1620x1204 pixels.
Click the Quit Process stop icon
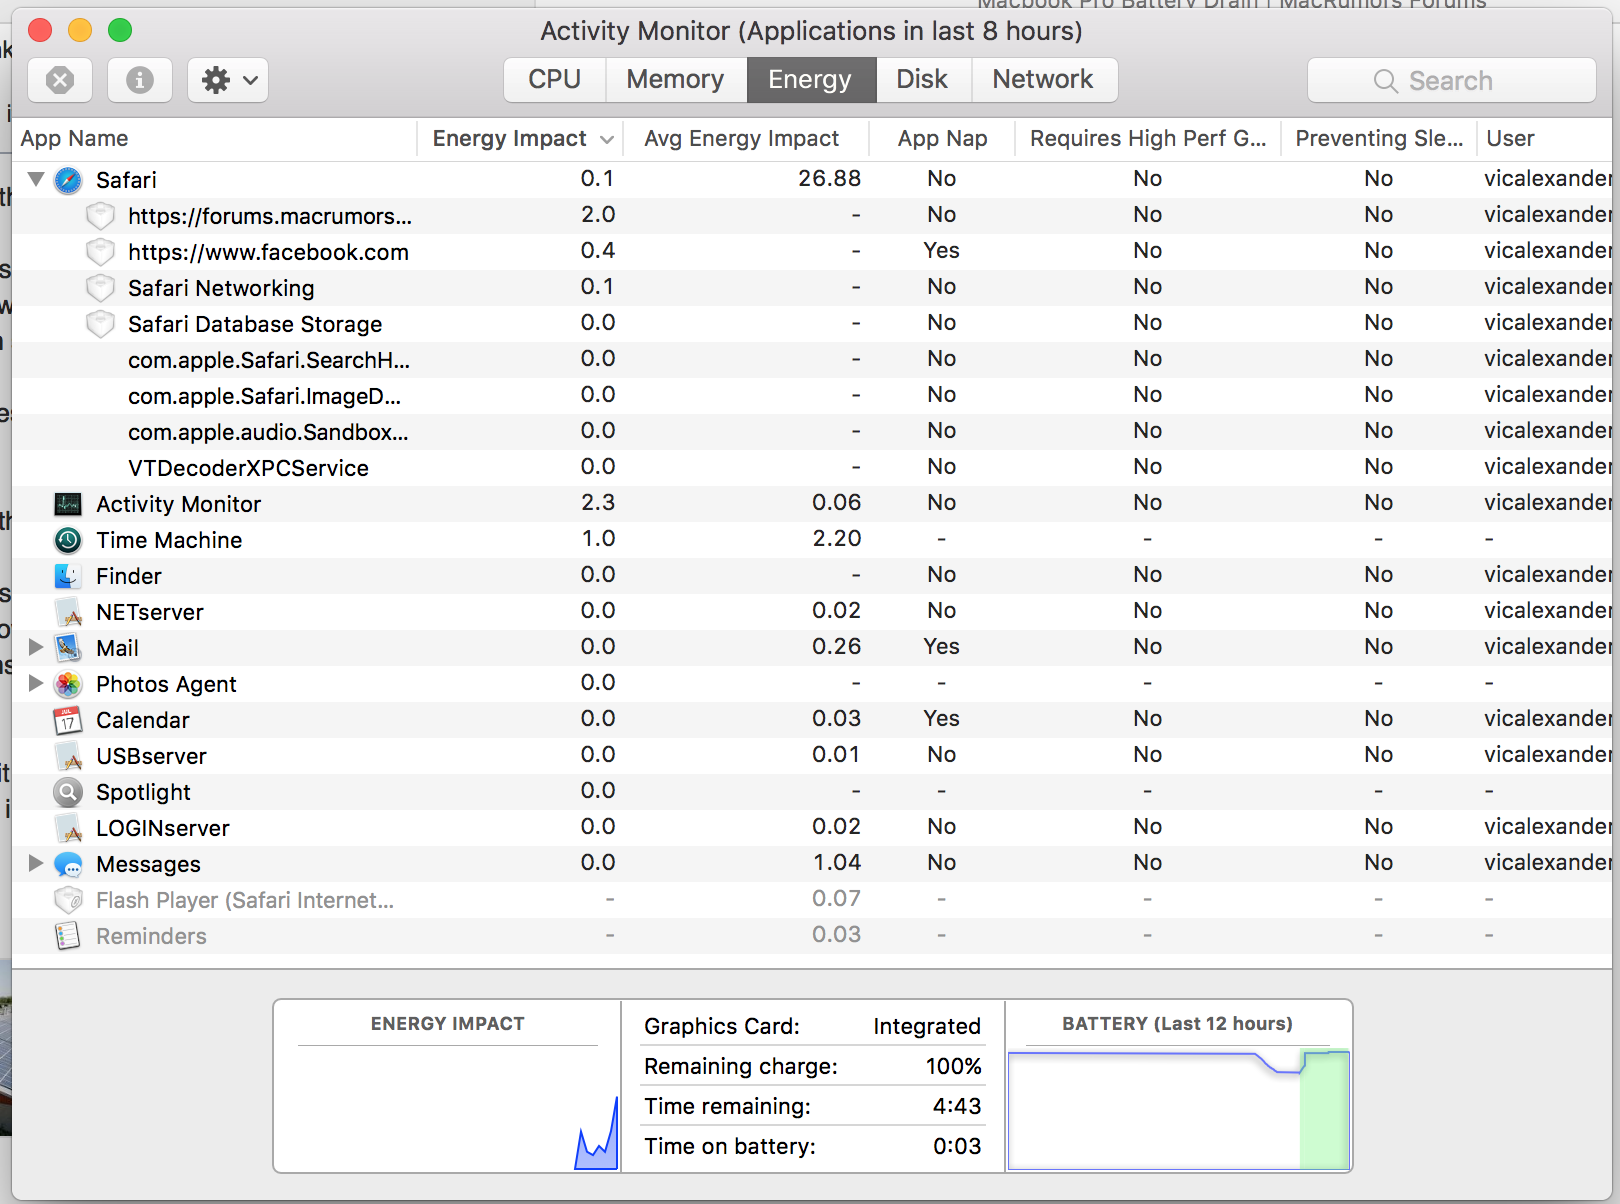click(x=60, y=80)
